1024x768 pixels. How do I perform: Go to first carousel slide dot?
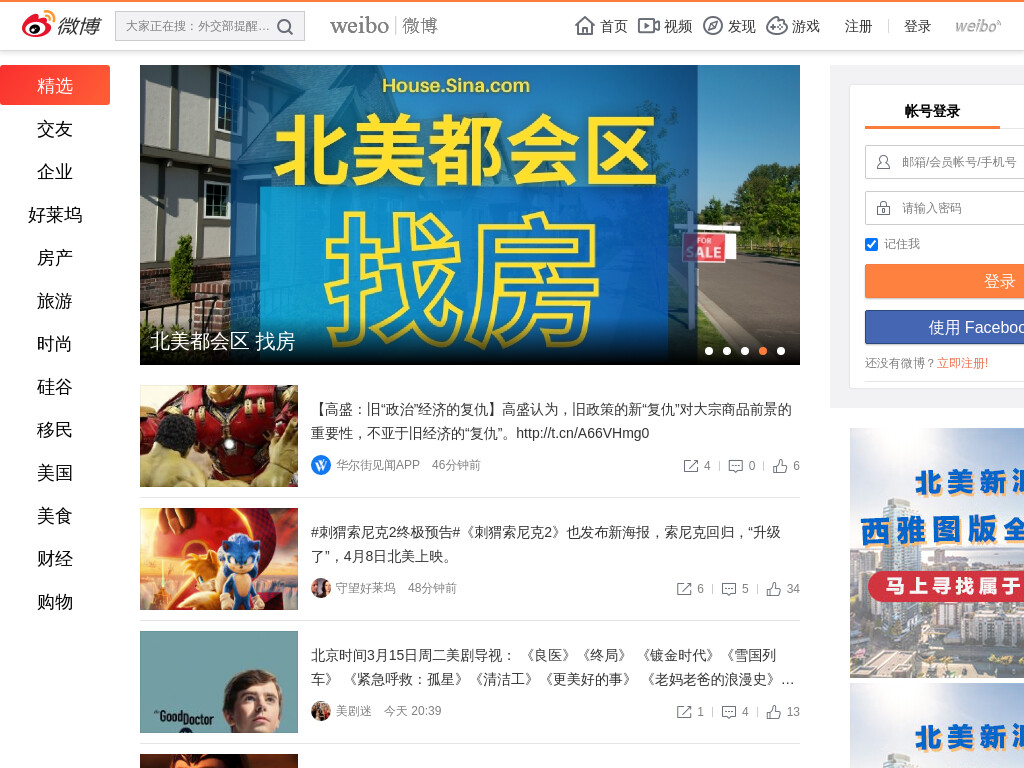(x=709, y=351)
